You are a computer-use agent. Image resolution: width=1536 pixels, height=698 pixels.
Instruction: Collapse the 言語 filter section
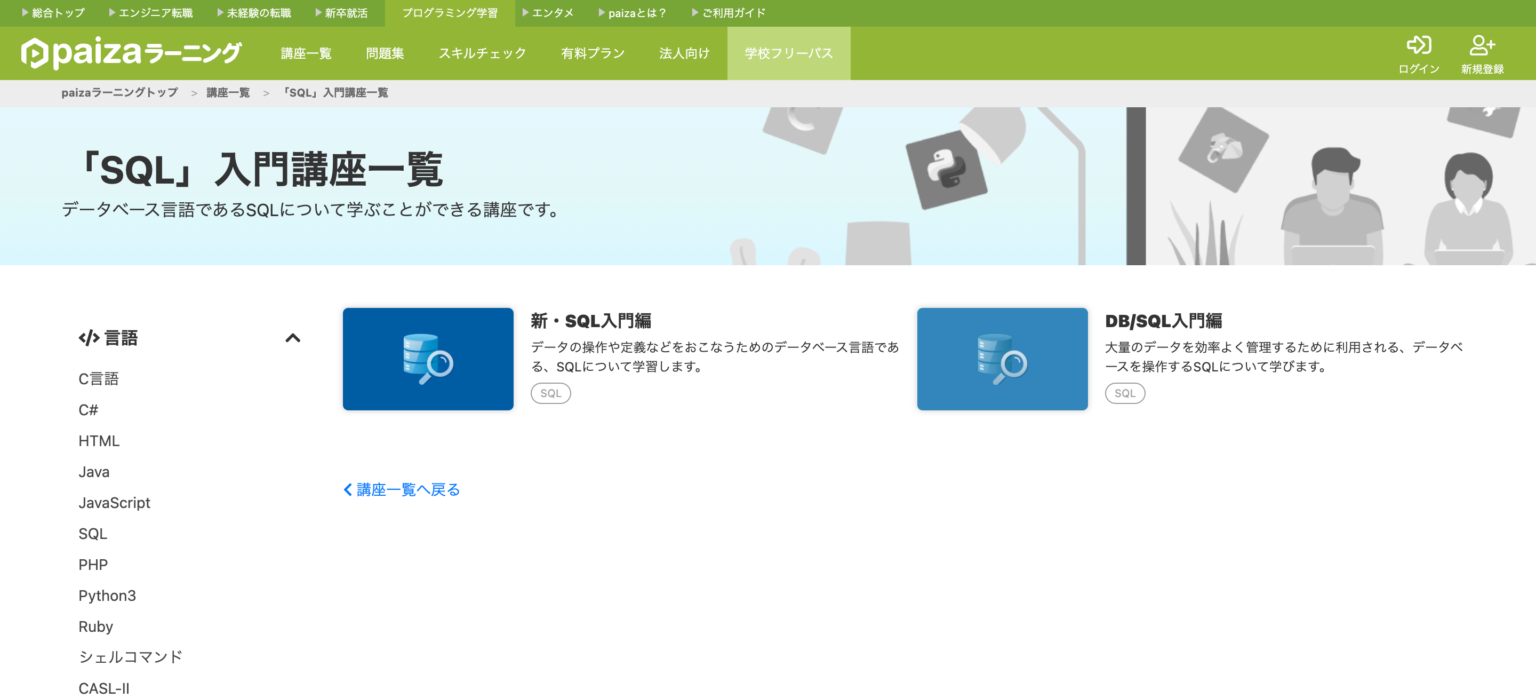click(293, 338)
